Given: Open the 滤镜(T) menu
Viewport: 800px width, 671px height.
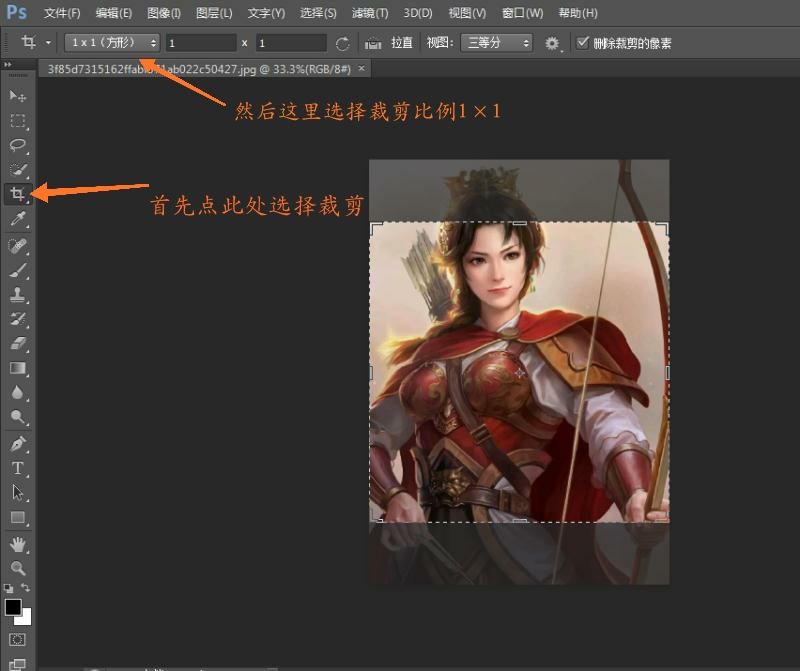Looking at the screenshot, I should point(370,13).
